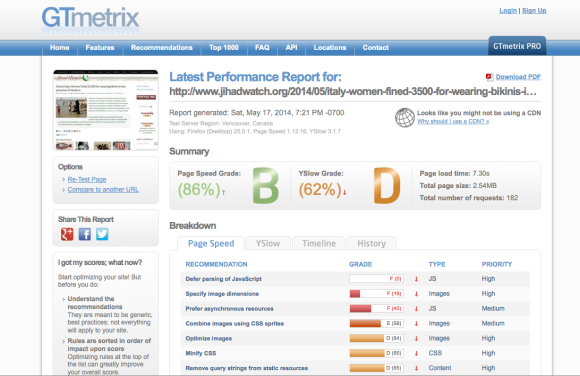Click the site screenshot thumbnail
The width and height of the screenshot is (580, 376).
(x=106, y=110)
